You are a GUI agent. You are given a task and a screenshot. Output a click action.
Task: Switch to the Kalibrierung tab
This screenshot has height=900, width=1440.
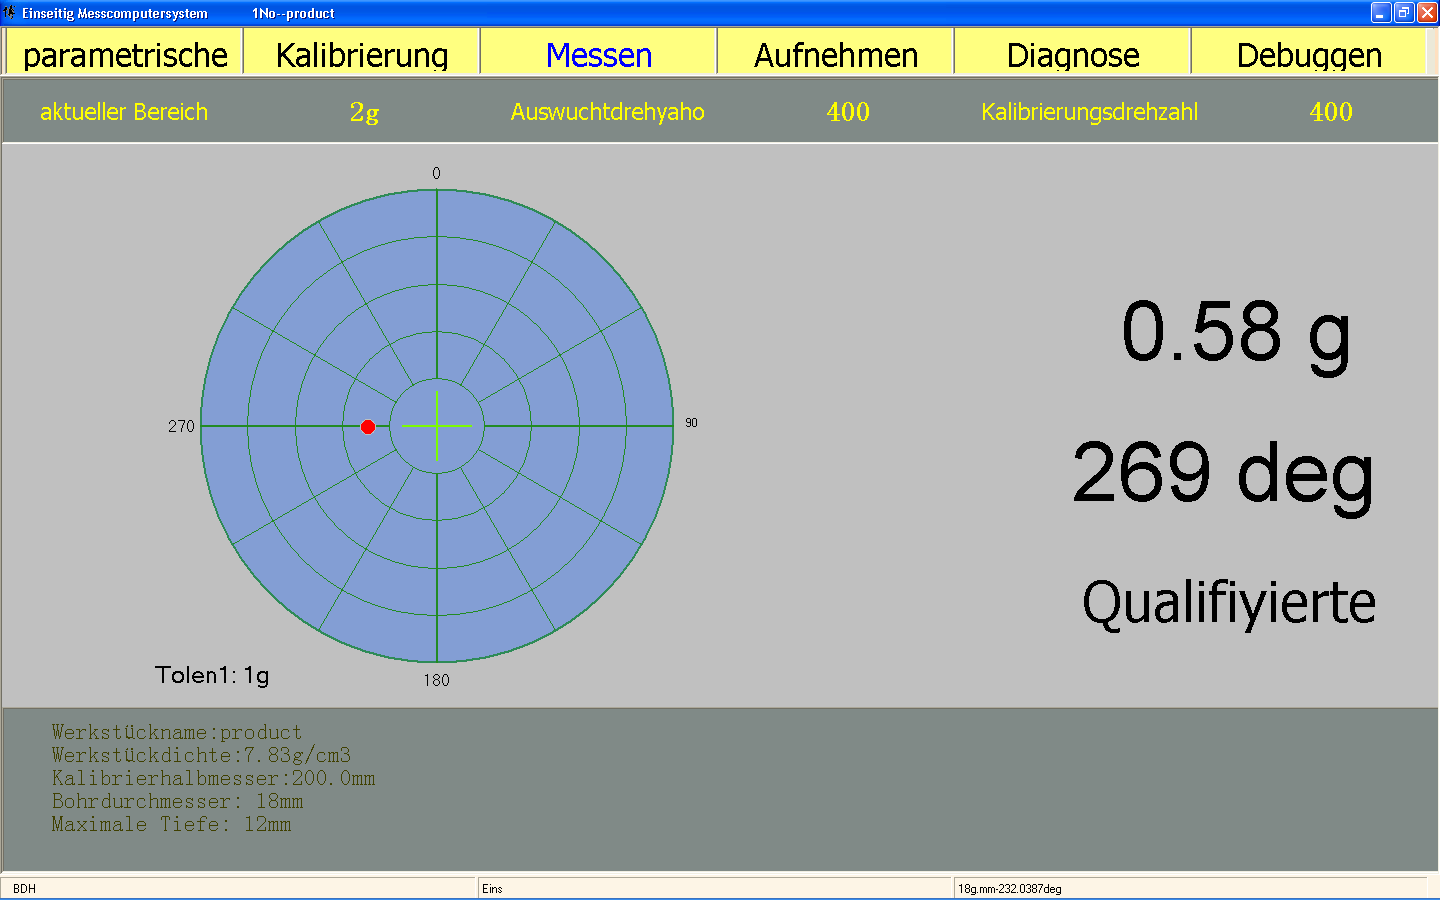(x=361, y=54)
